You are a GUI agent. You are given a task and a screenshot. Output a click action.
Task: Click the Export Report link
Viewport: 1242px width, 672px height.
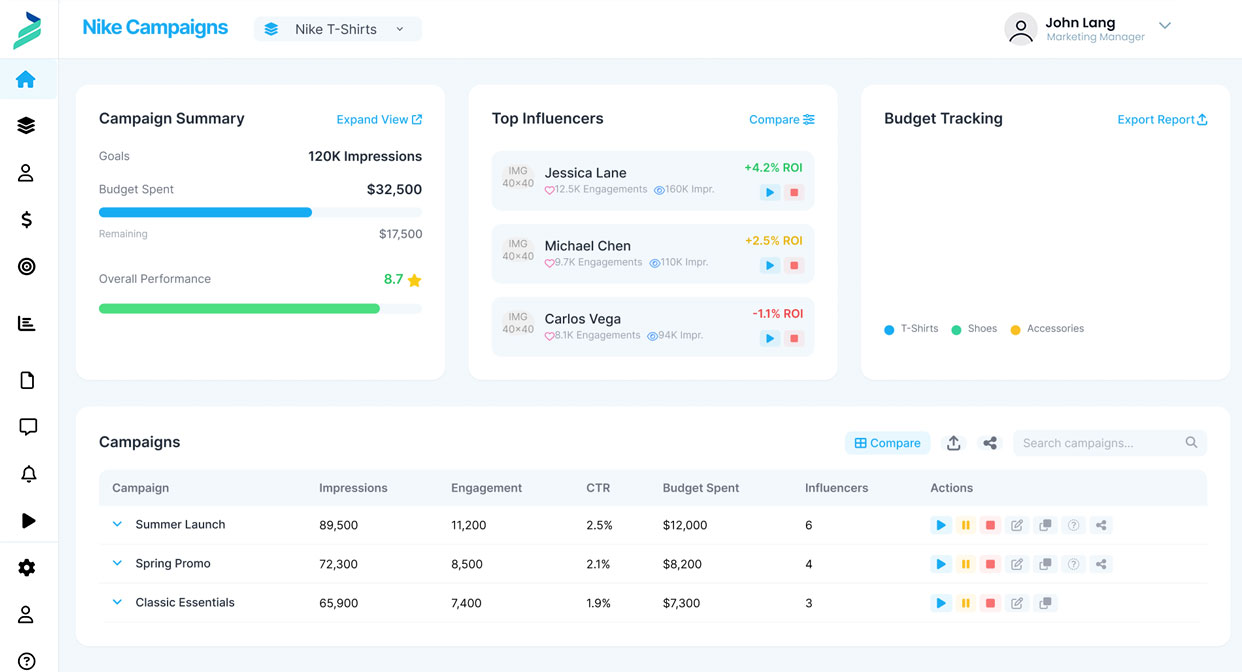(1162, 119)
